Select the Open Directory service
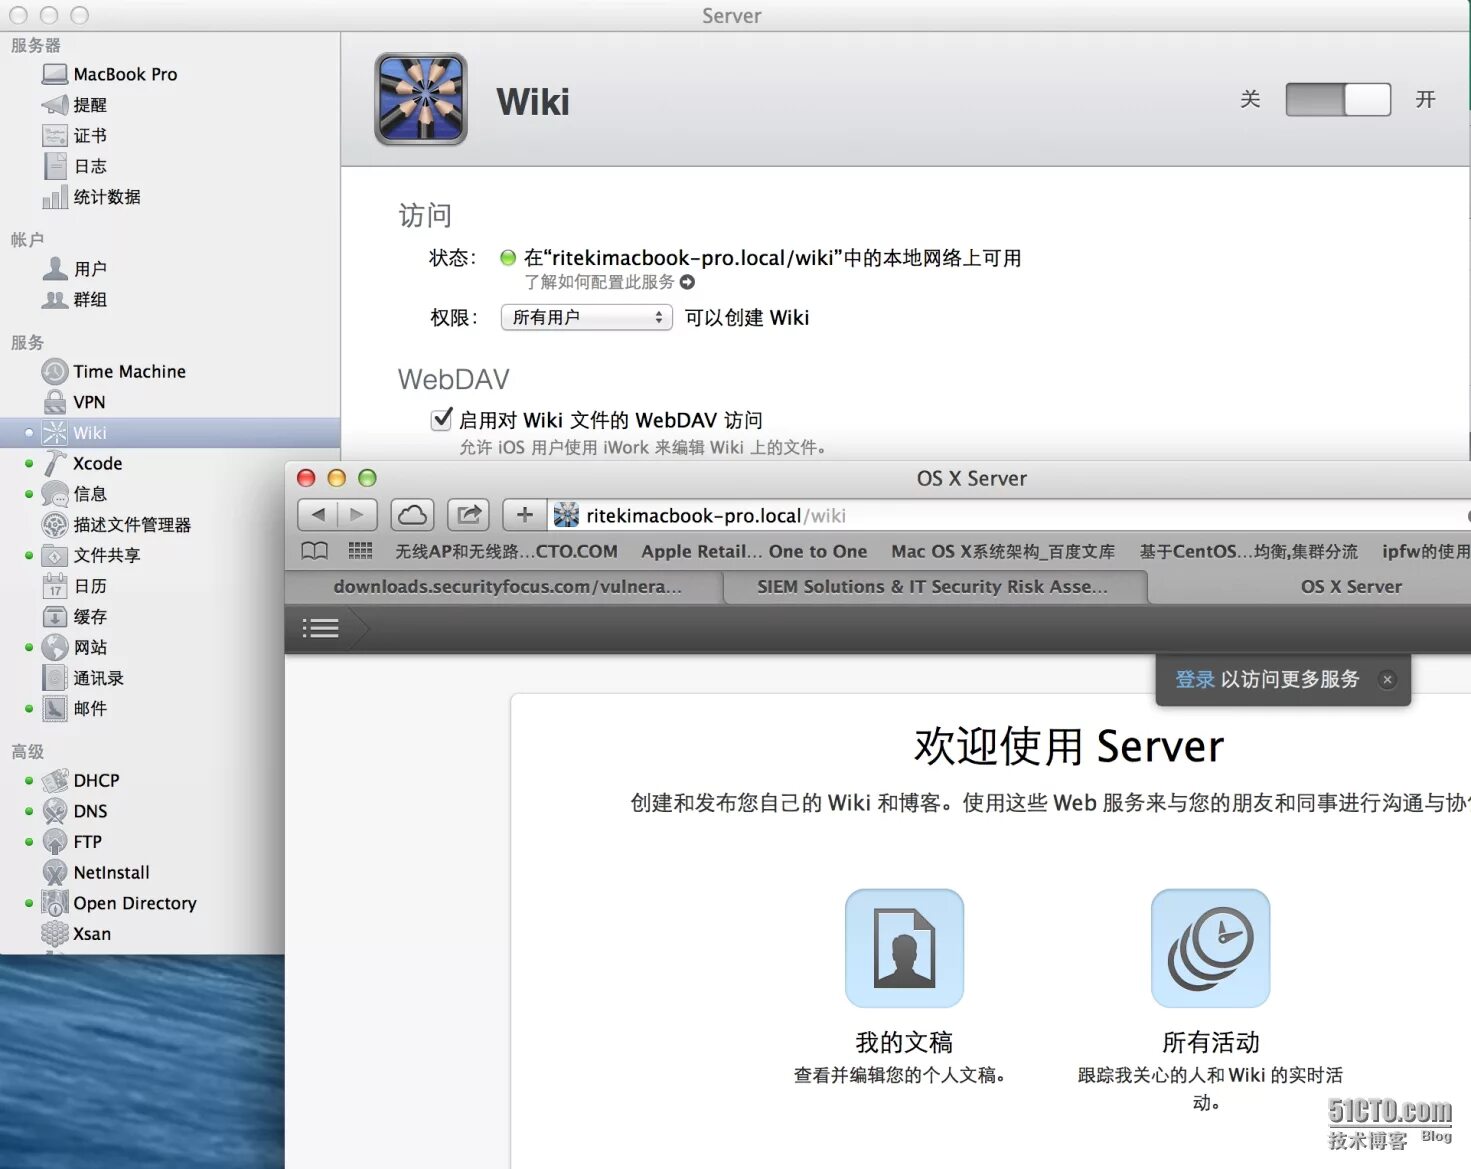Screen dimensions: 1471x1169 point(119,903)
